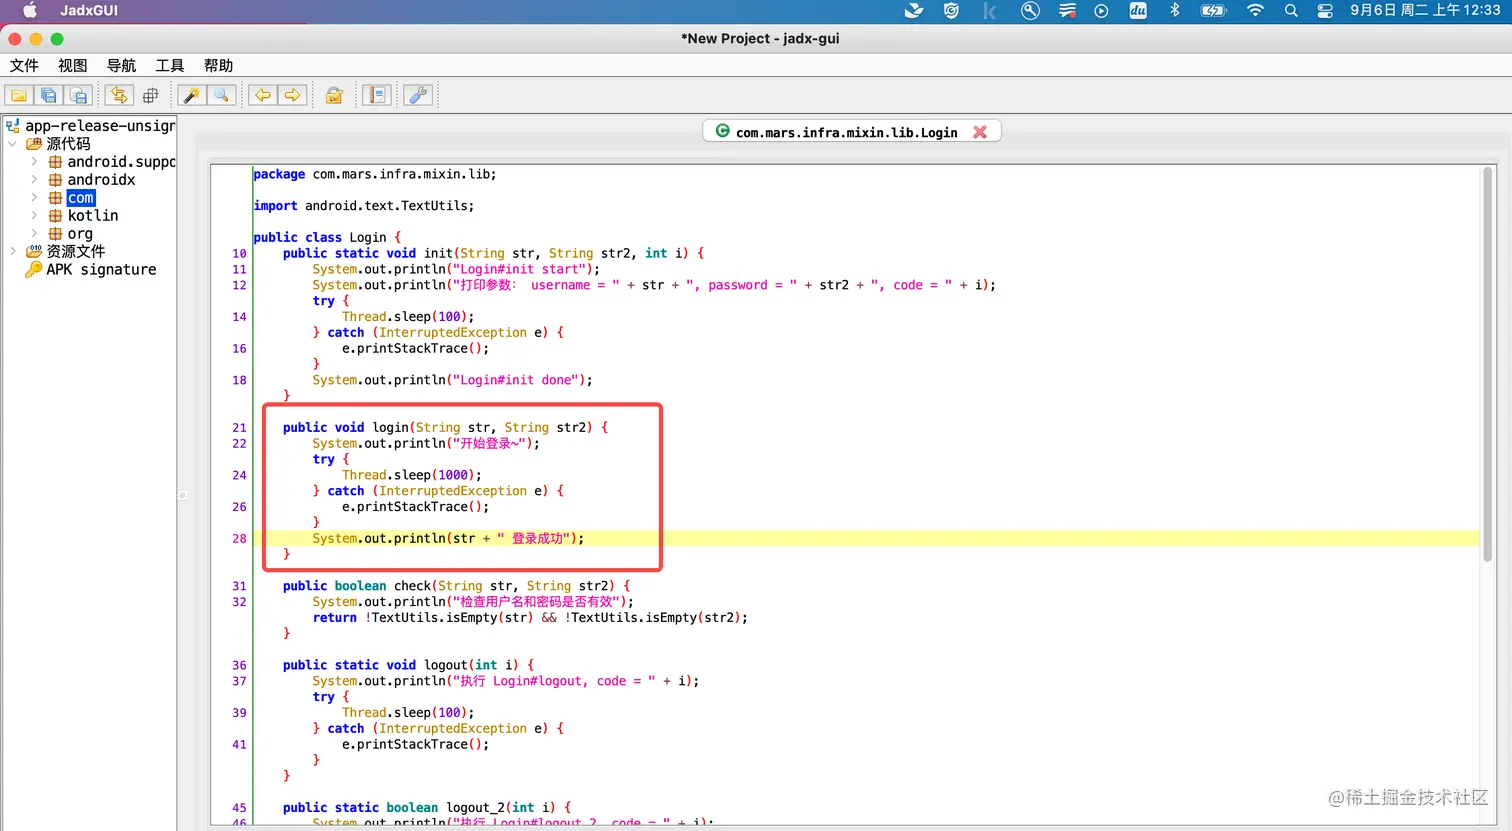Open class search with the magnifier icon

point(221,95)
